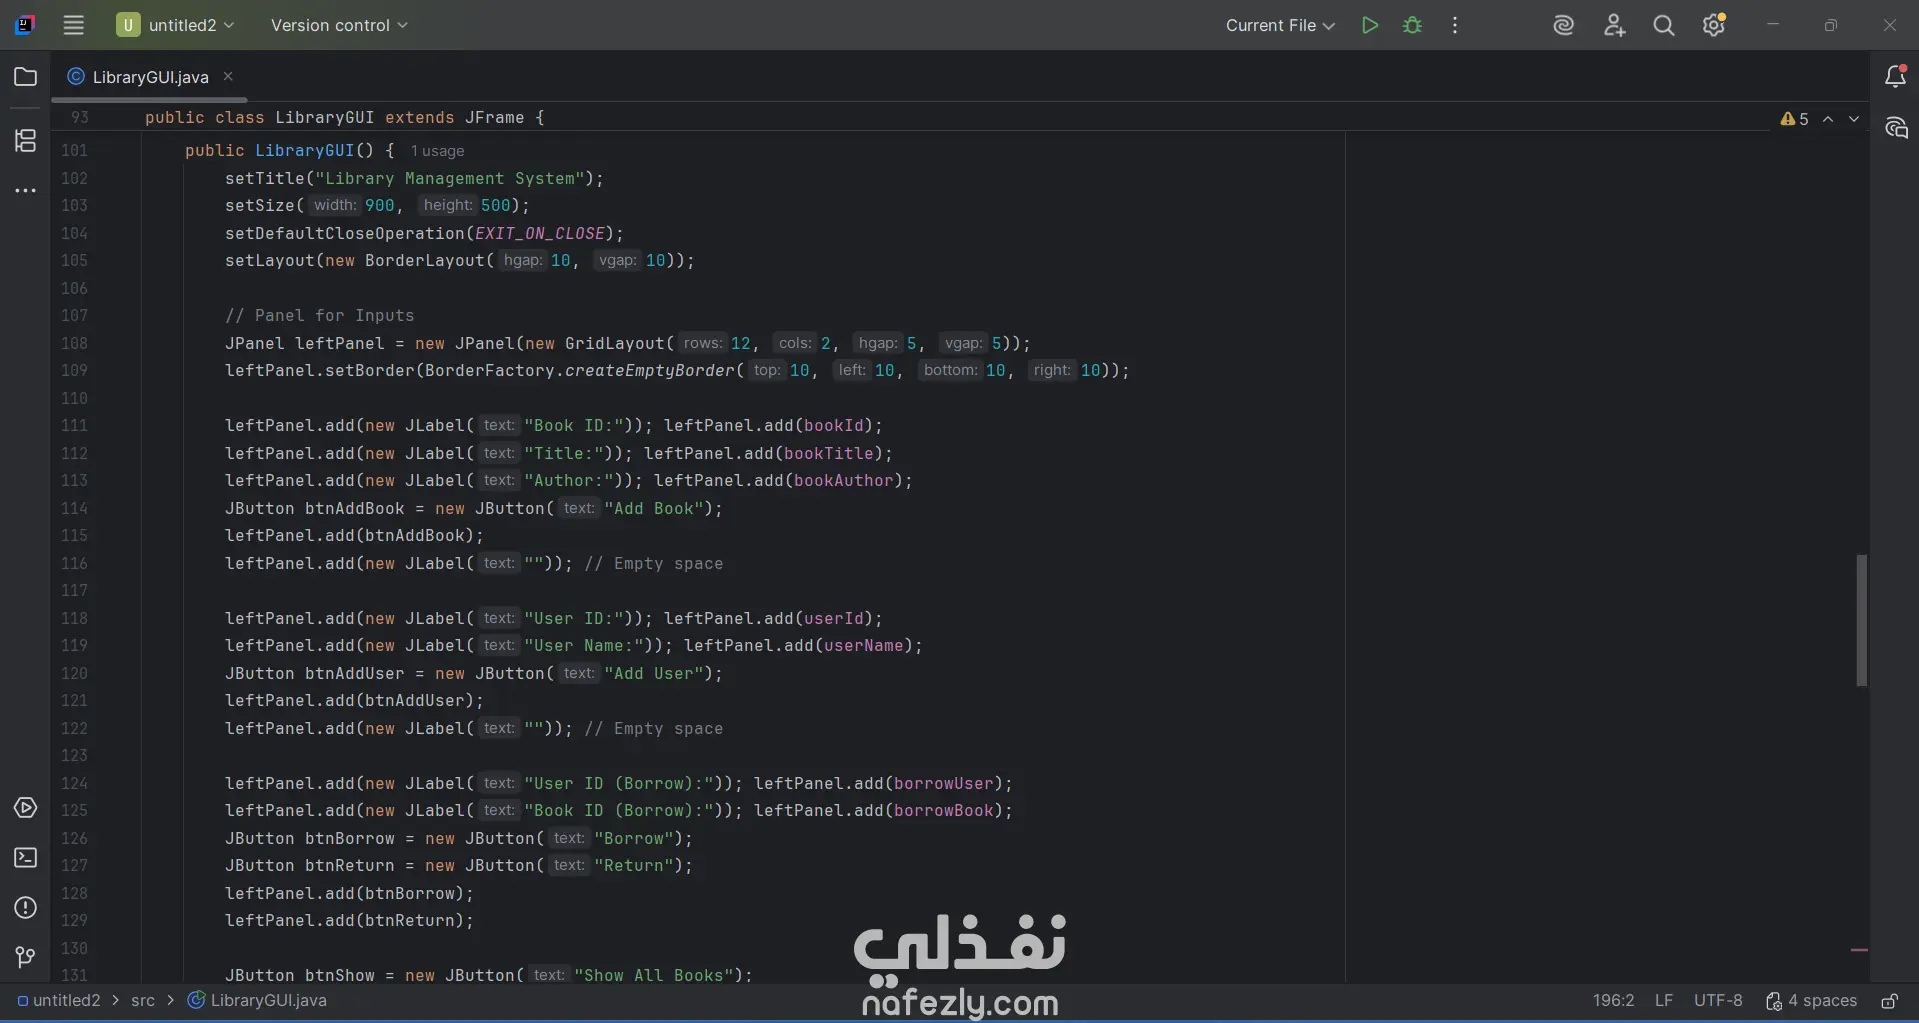Select the LibraryGUI.java editor tab
Screen dimensions: 1919x1023
coord(149,77)
